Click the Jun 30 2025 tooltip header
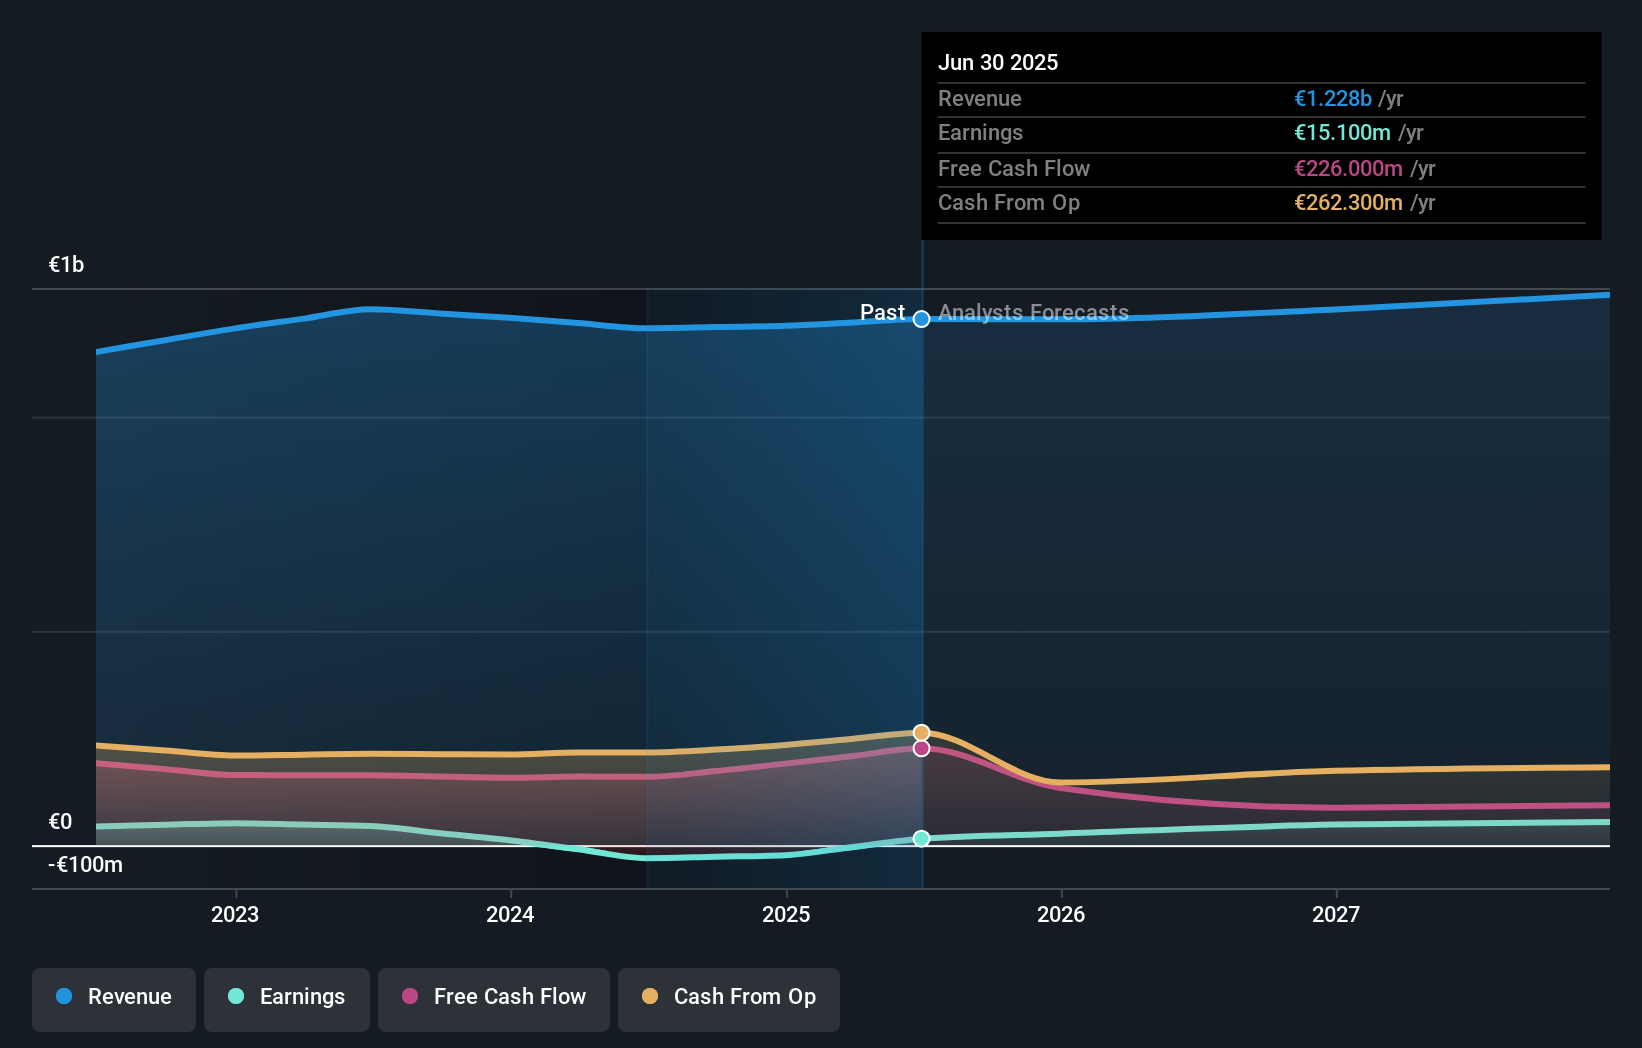This screenshot has height=1048, width=1642. (x=998, y=62)
